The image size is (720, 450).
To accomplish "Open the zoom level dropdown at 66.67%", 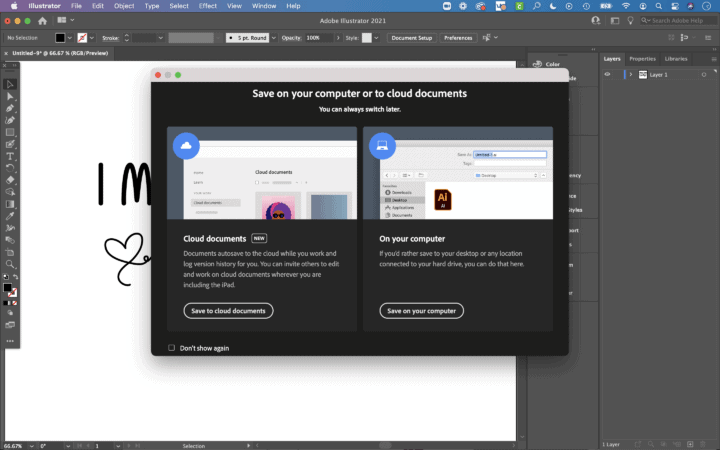I will point(31,445).
